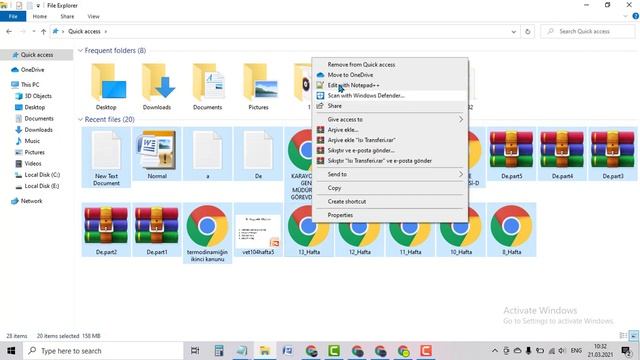Go up one folder level
Screen dimensions: 640x360
click(x=43, y=31)
